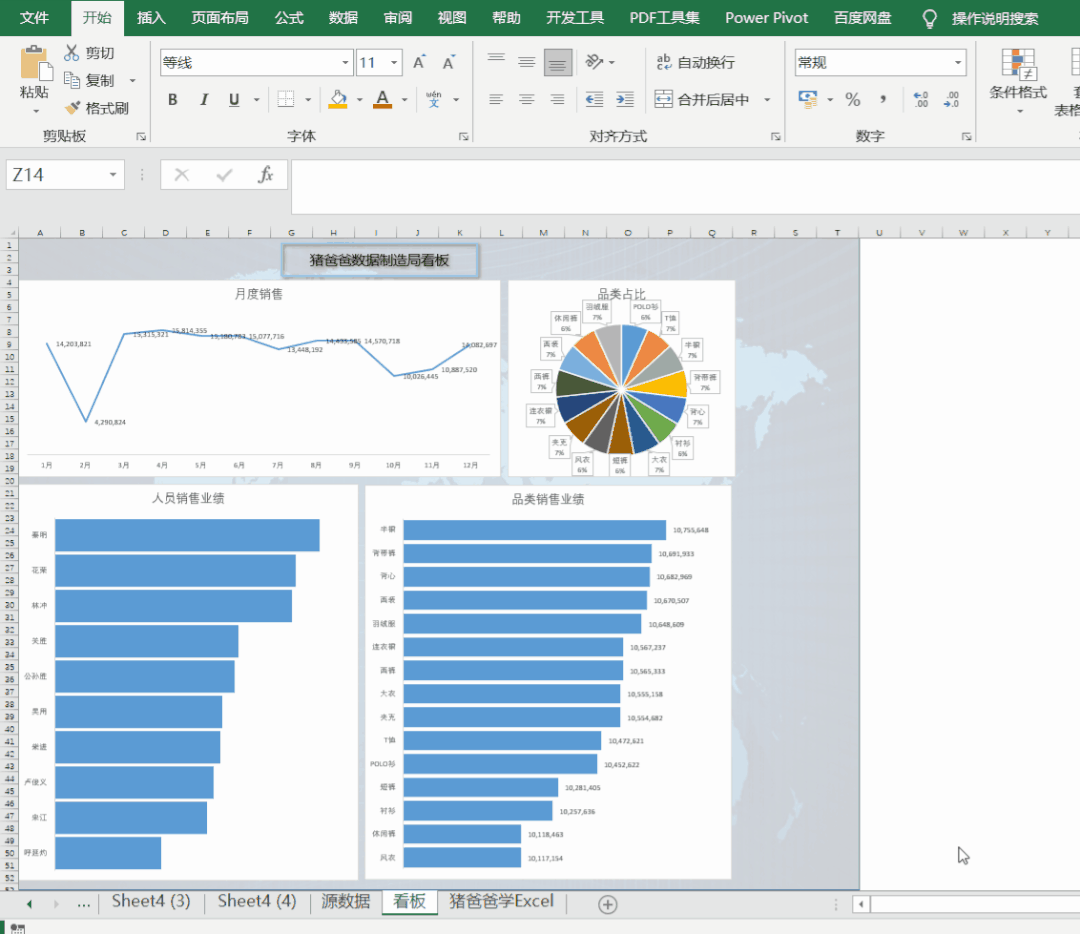1080x934 pixels.
Task: Click in the formula bar input
Action: (685, 187)
